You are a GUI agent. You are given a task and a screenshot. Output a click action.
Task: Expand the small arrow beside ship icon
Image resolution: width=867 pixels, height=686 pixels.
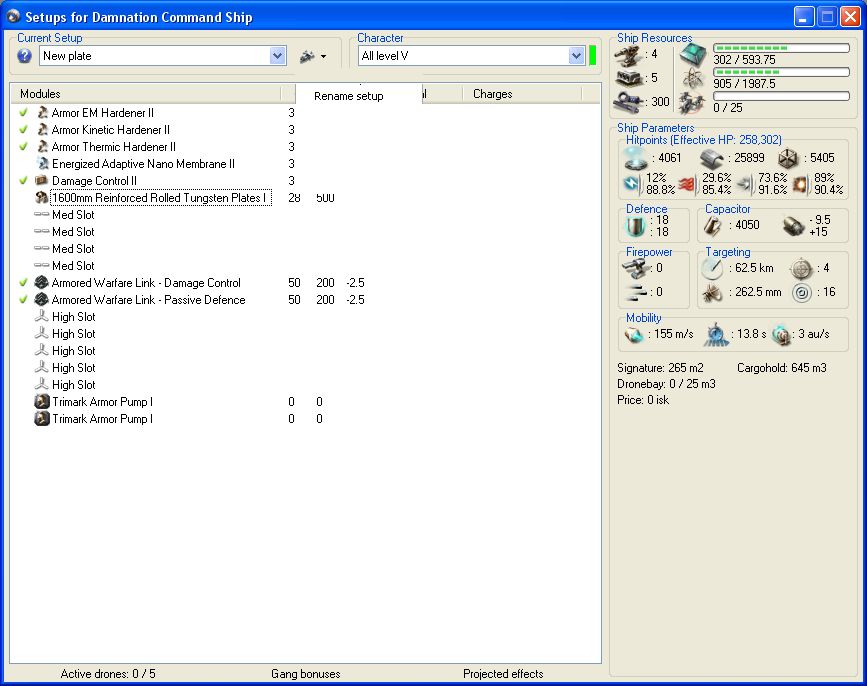[x=323, y=56]
